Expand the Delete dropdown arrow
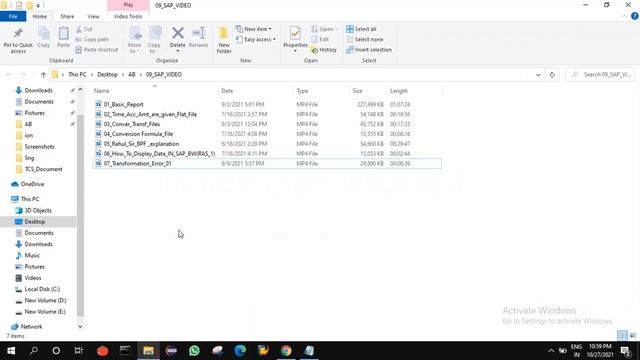Image resolution: width=640 pixels, height=360 pixels. pos(178,51)
